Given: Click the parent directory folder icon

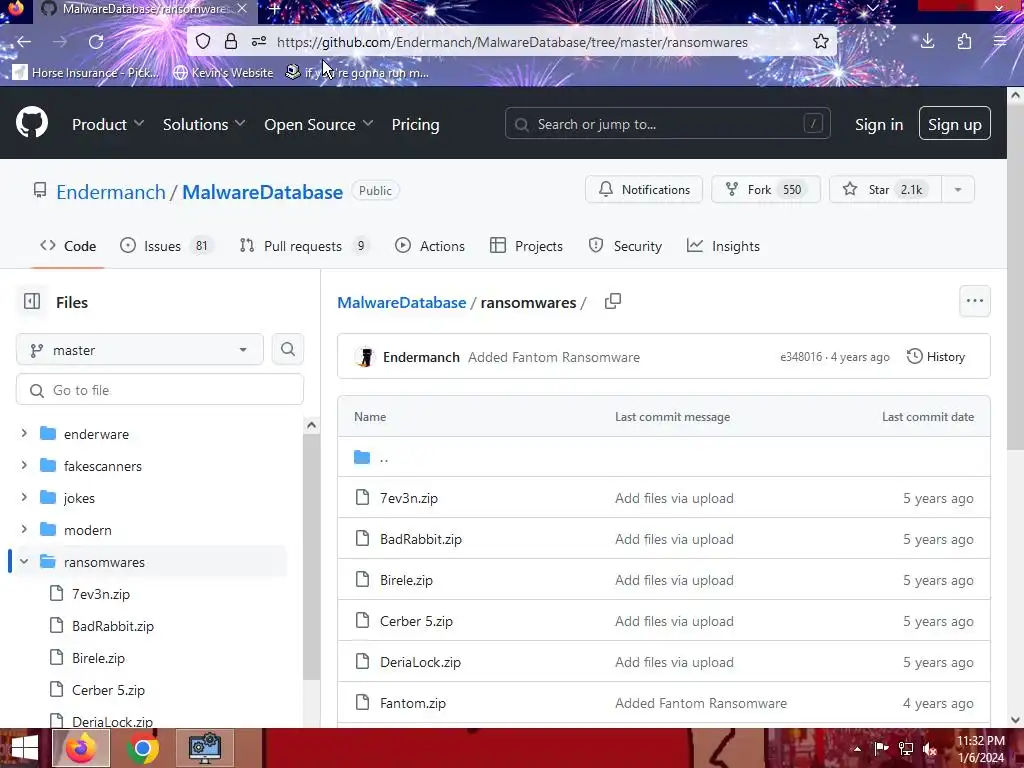Looking at the screenshot, I should click(362, 457).
